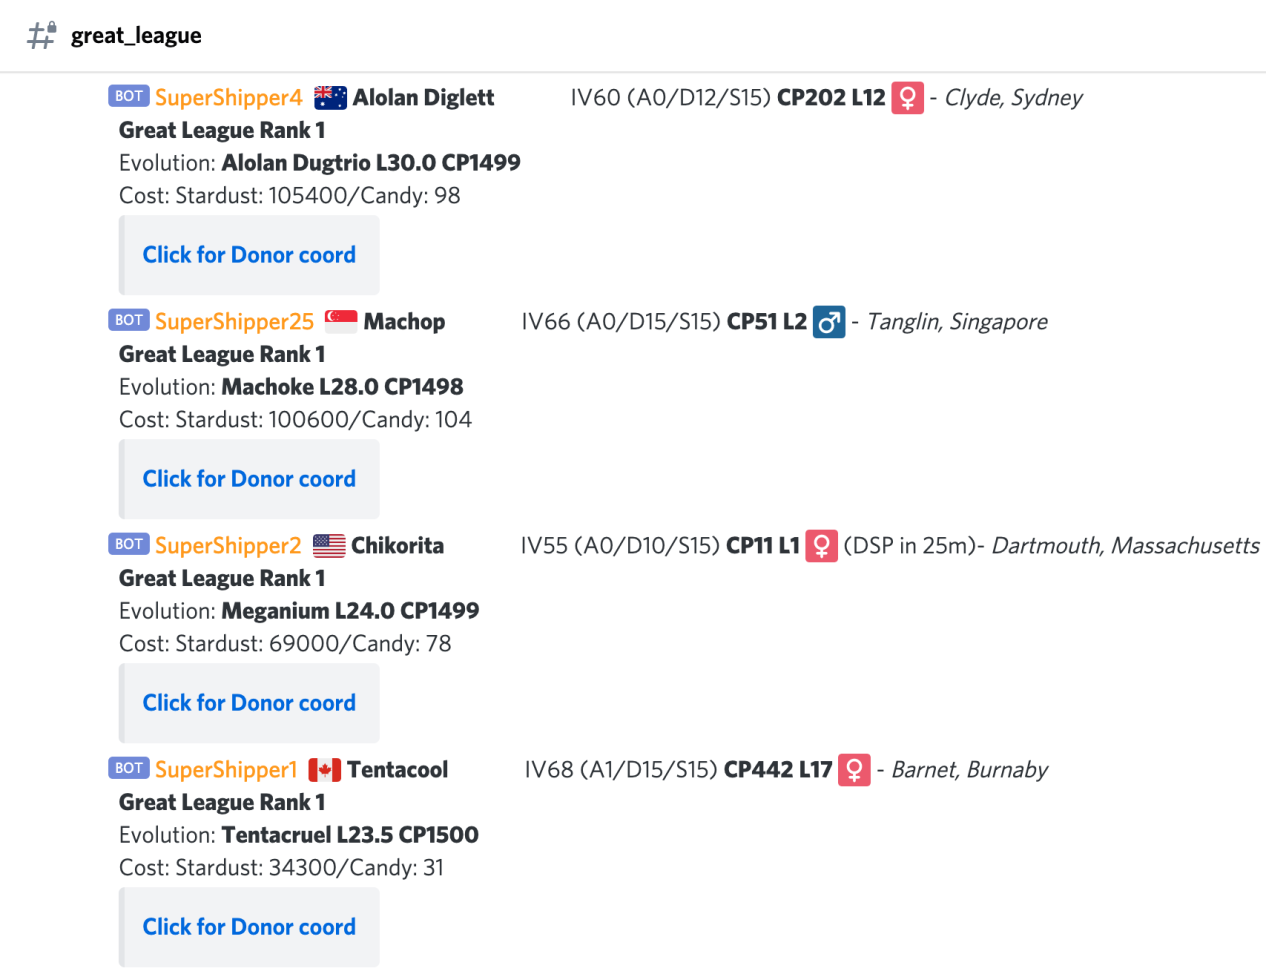
Task: Click the female symbol after CP202 L12
Action: [908, 98]
